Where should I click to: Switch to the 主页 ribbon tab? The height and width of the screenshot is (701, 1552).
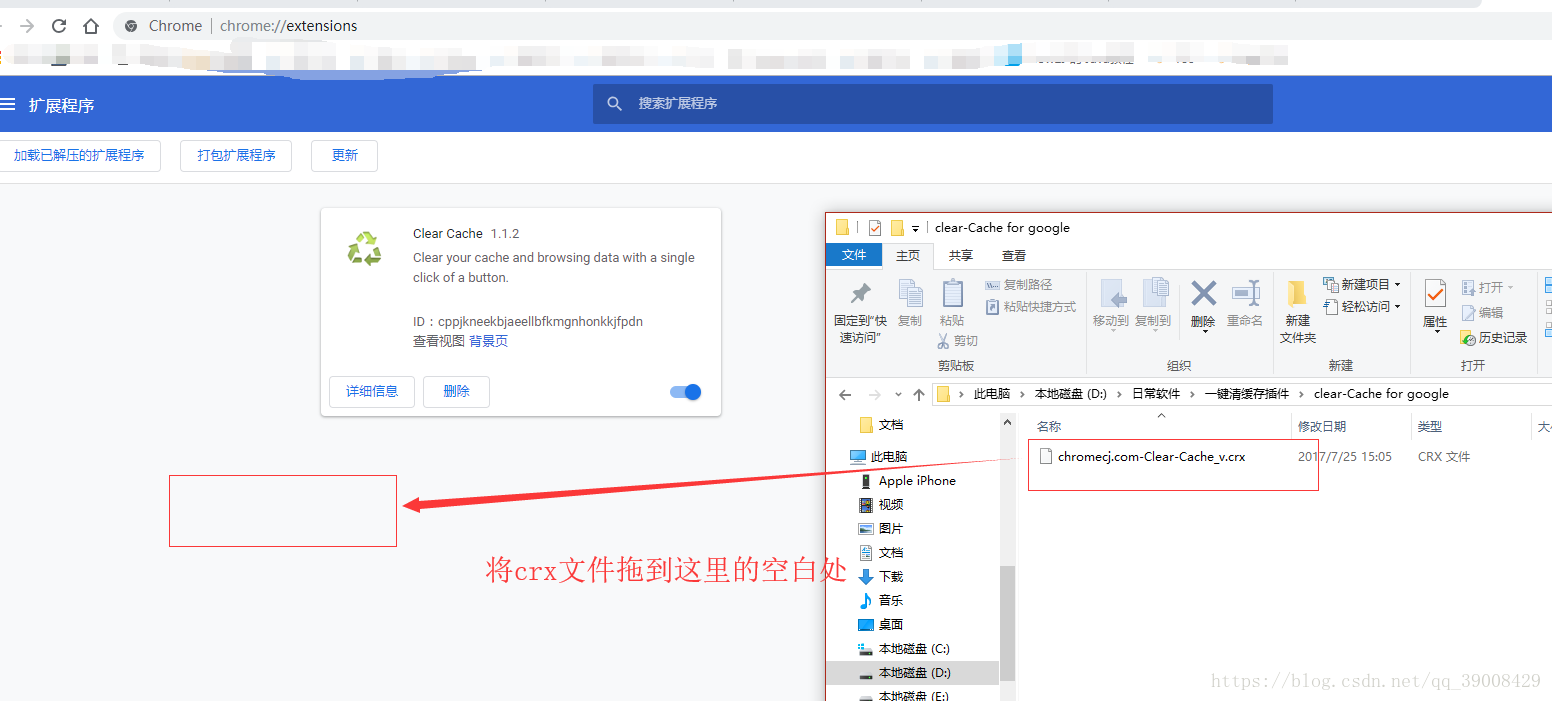(x=908, y=256)
